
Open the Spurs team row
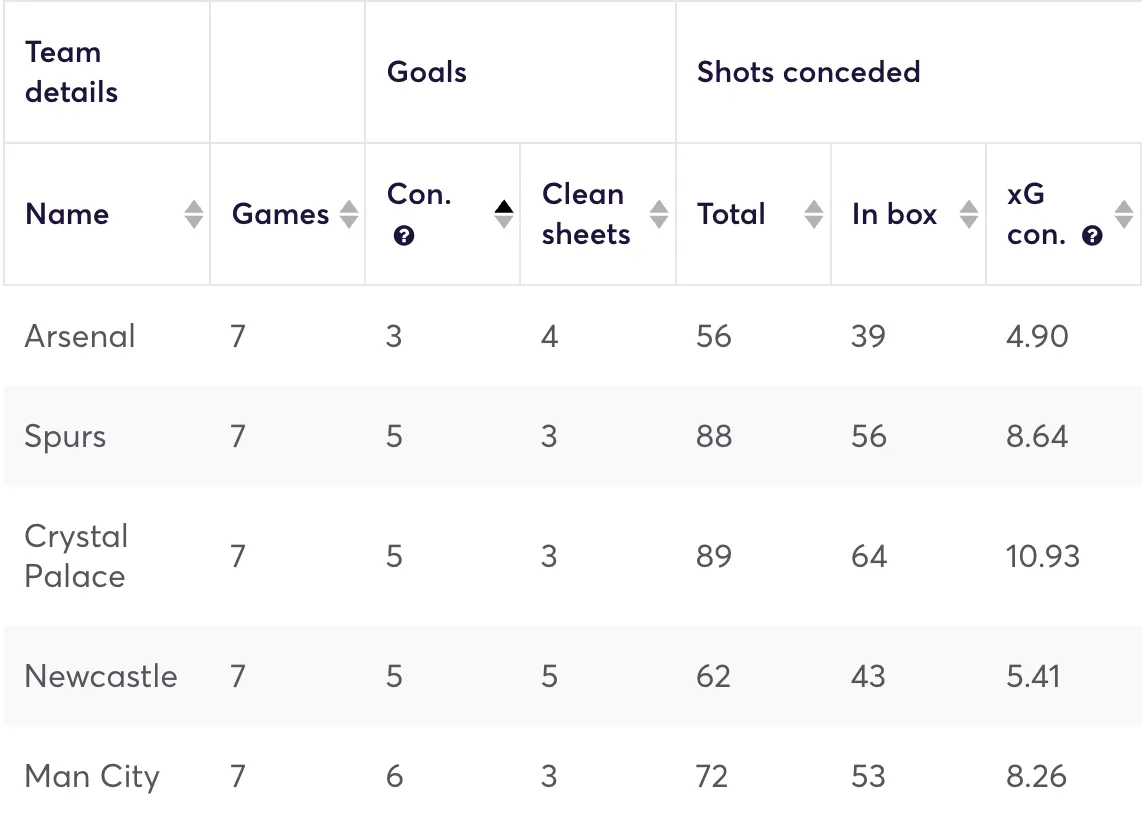tap(65, 437)
